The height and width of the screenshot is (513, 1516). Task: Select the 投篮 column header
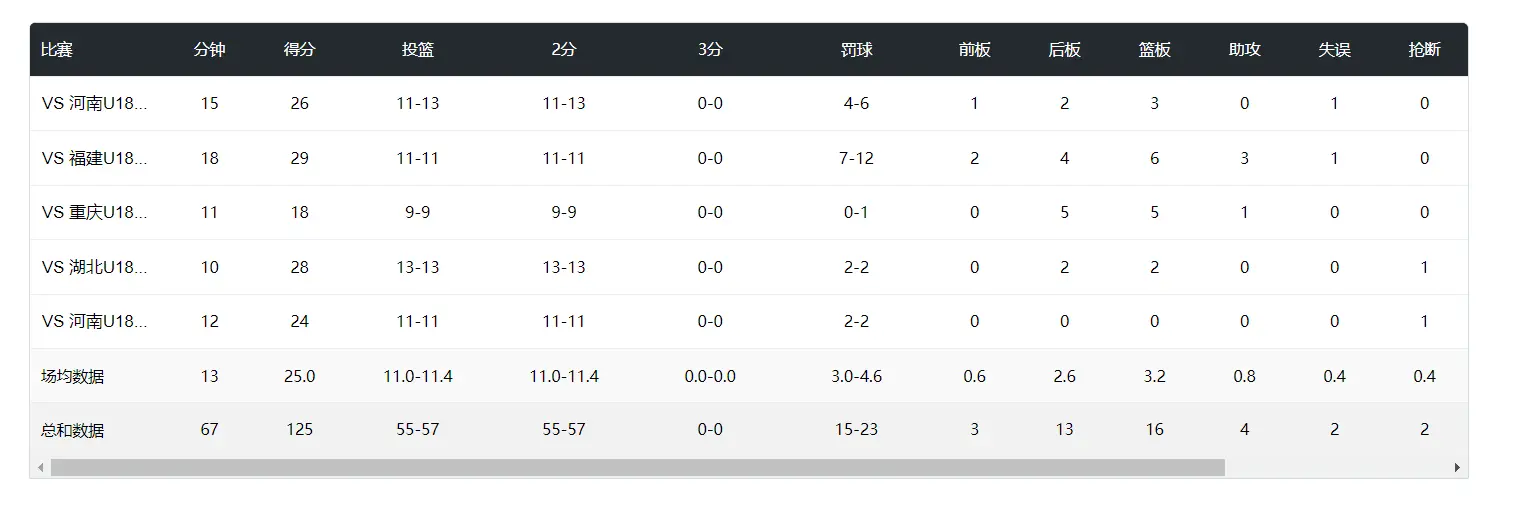coord(418,50)
